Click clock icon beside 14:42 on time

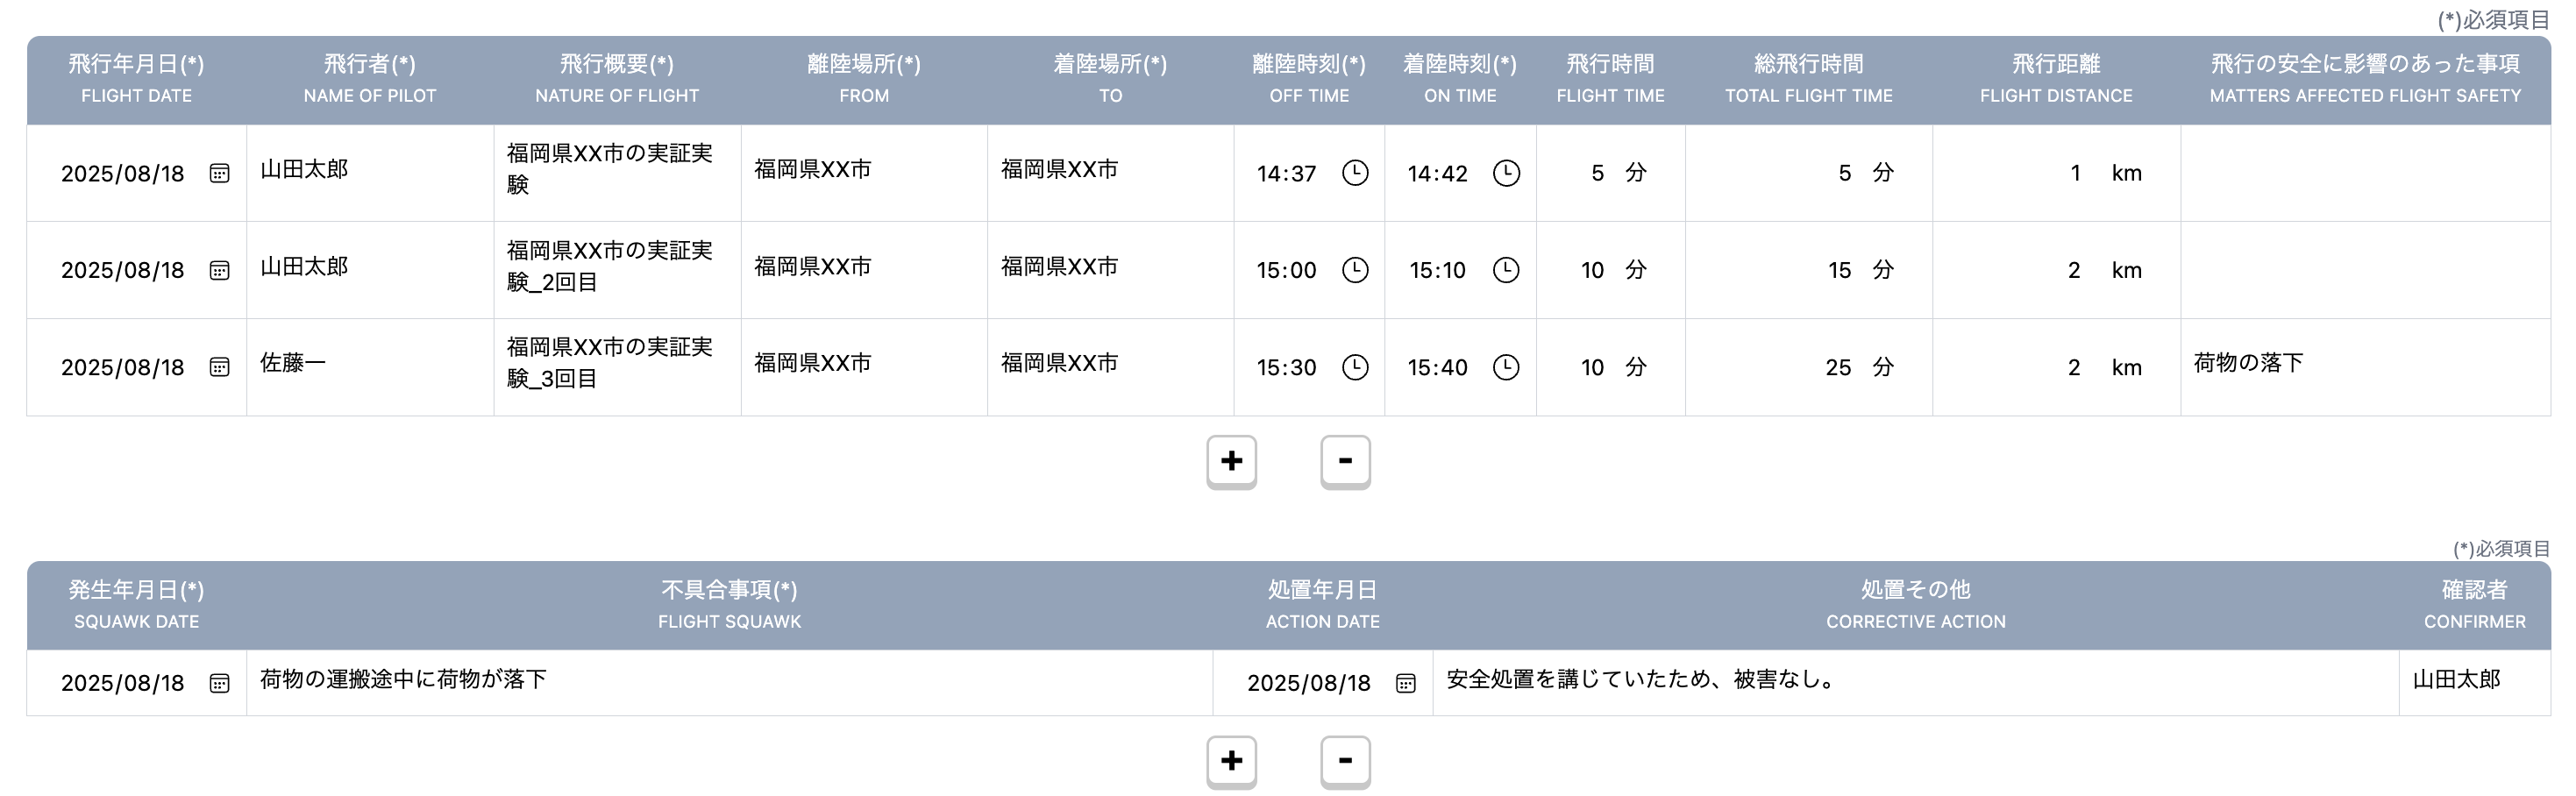[x=1505, y=173]
